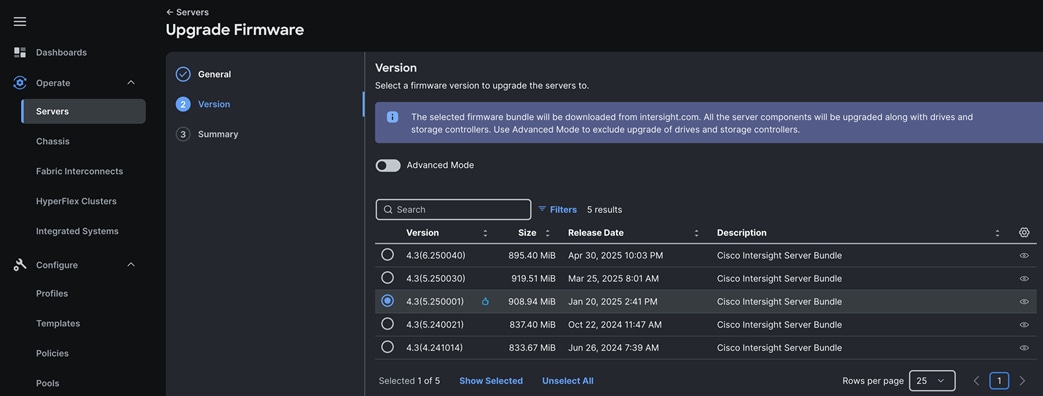Select firmware version 4.3(5.250030) radio button

387,278
